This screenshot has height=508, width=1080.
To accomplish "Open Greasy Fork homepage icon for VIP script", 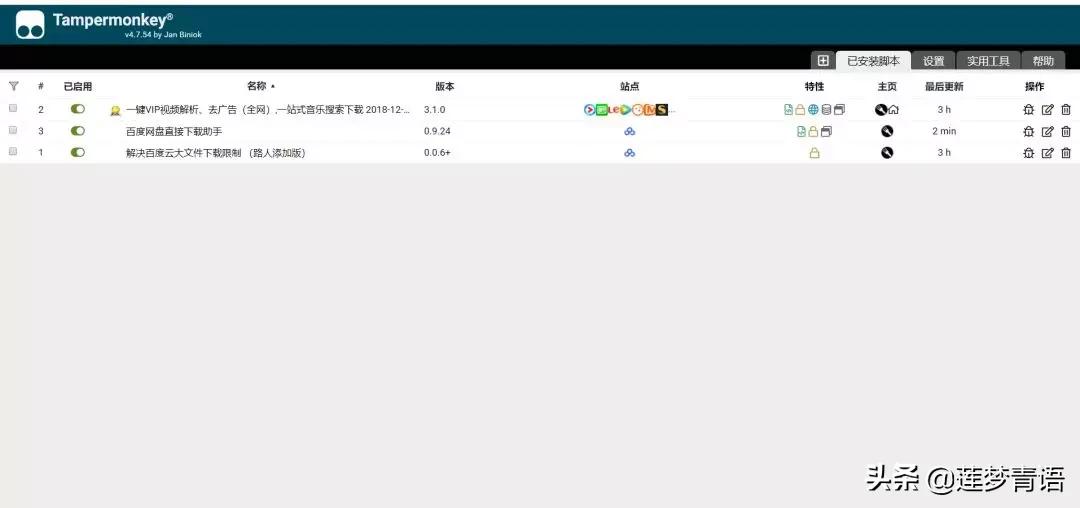I will coord(880,109).
